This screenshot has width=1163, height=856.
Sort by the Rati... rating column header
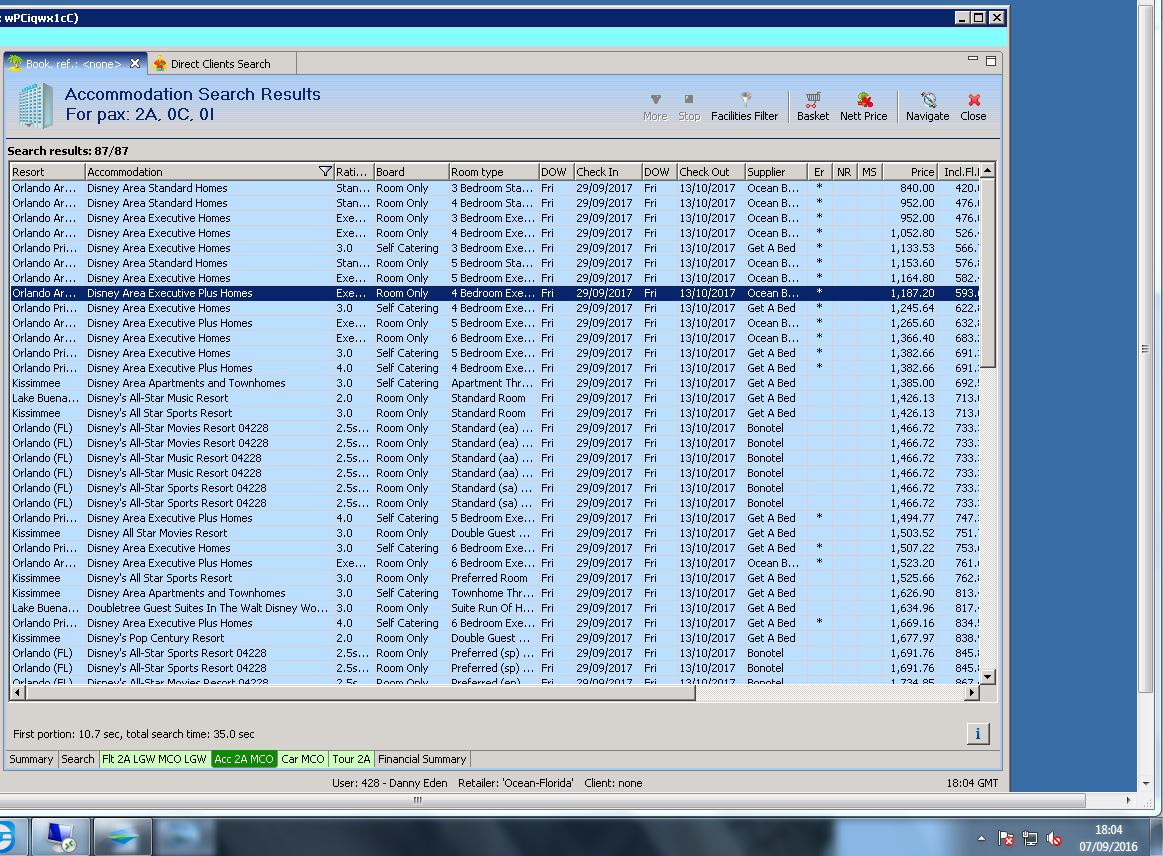click(354, 171)
